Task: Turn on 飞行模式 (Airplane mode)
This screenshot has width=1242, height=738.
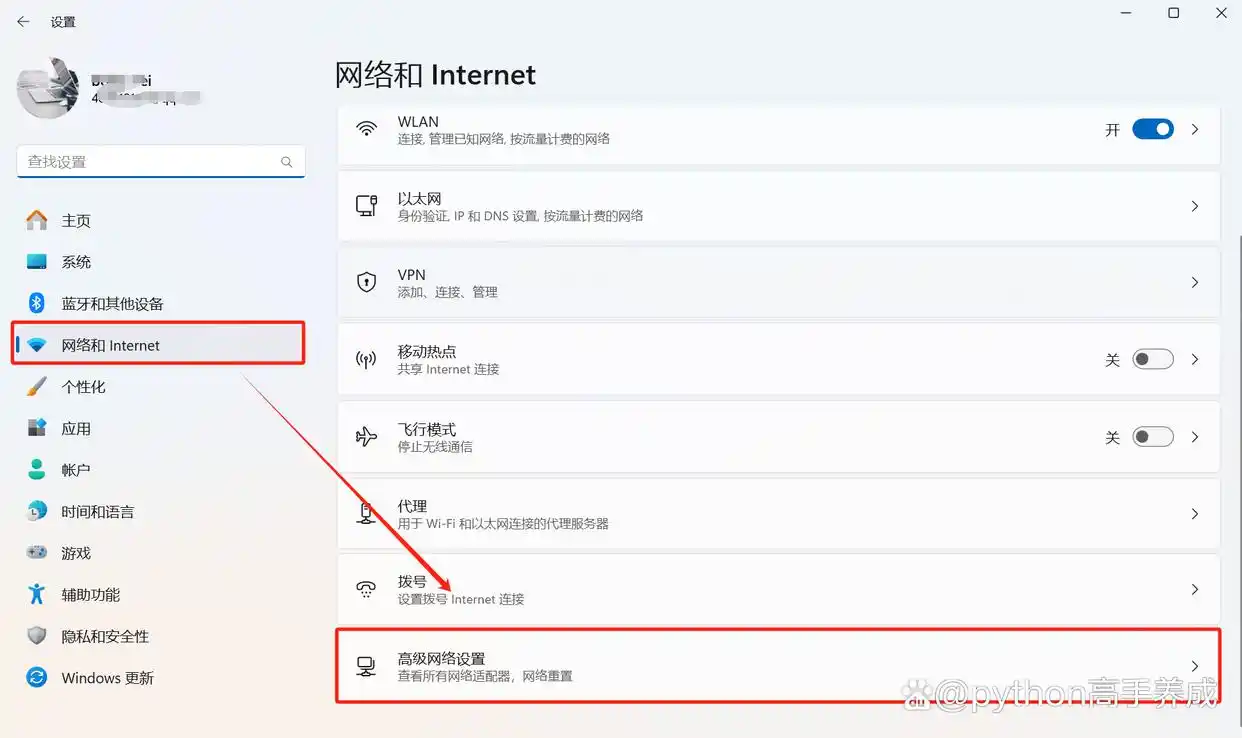Action: [x=1152, y=436]
